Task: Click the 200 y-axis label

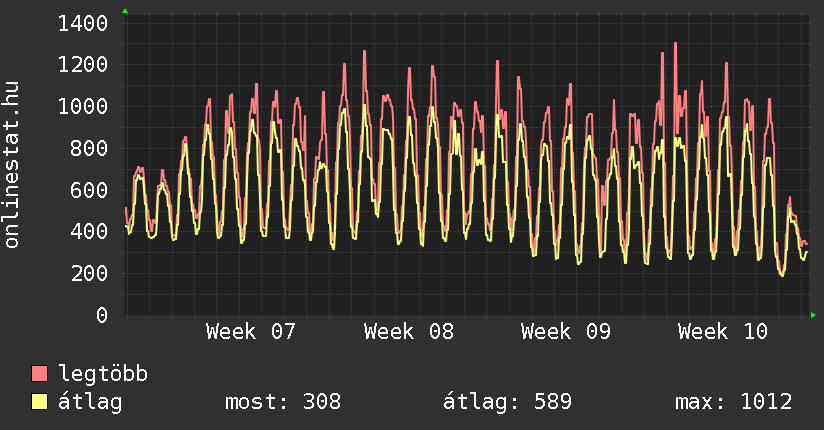Action: click(90, 273)
